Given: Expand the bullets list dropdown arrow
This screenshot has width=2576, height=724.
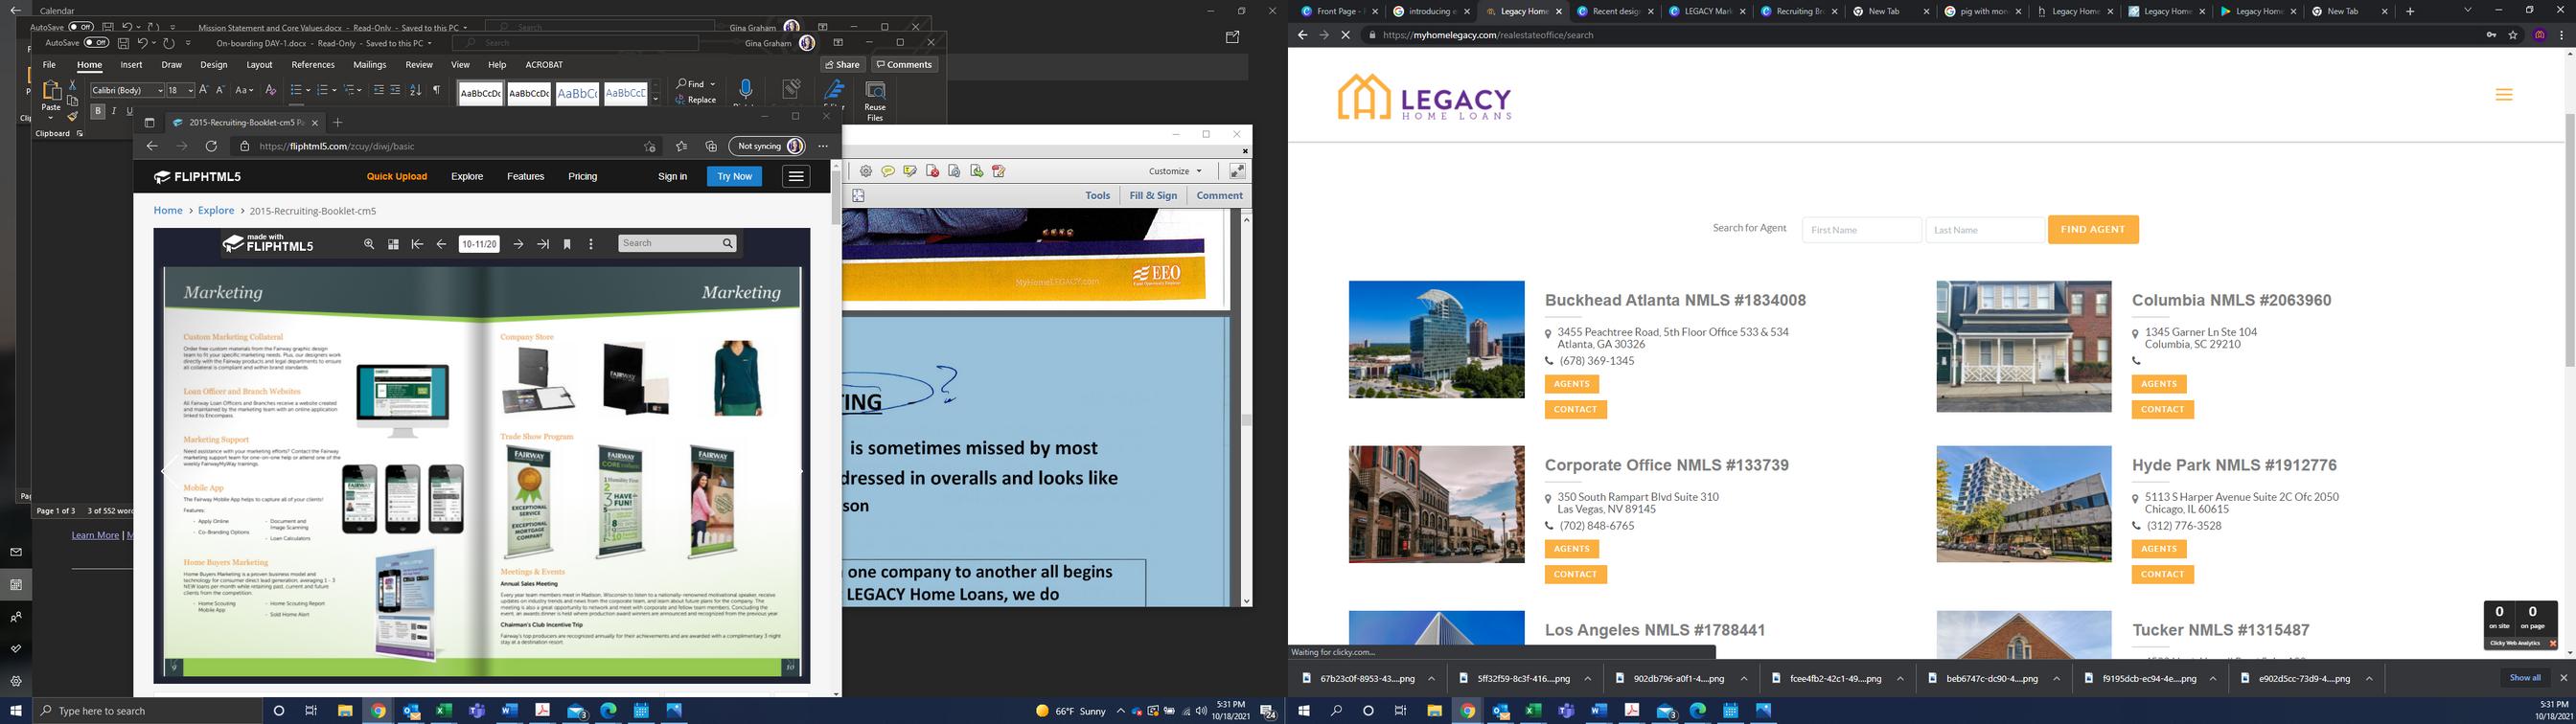Looking at the screenshot, I should click(x=308, y=90).
